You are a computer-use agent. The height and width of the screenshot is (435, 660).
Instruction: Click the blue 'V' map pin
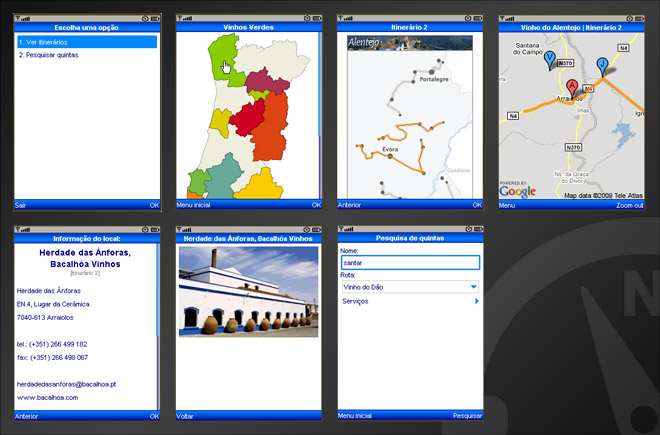pos(549,60)
